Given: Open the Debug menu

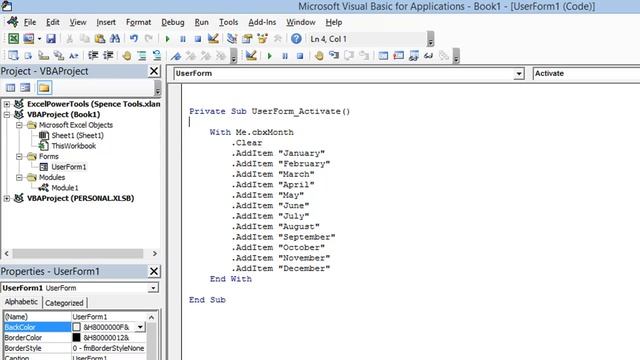Looking at the screenshot, I should pyautogui.click(x=173, y=22).
